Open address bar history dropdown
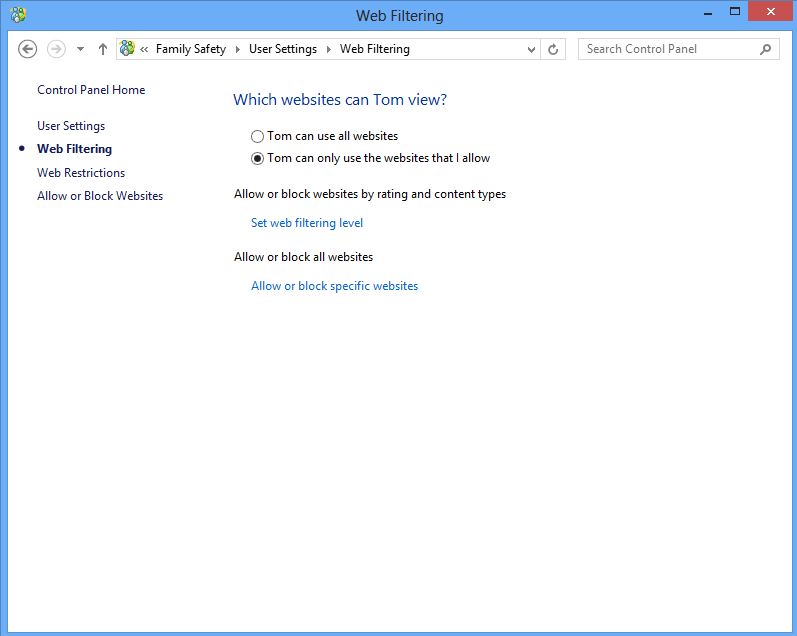797x636 pixels. (531, 49)
